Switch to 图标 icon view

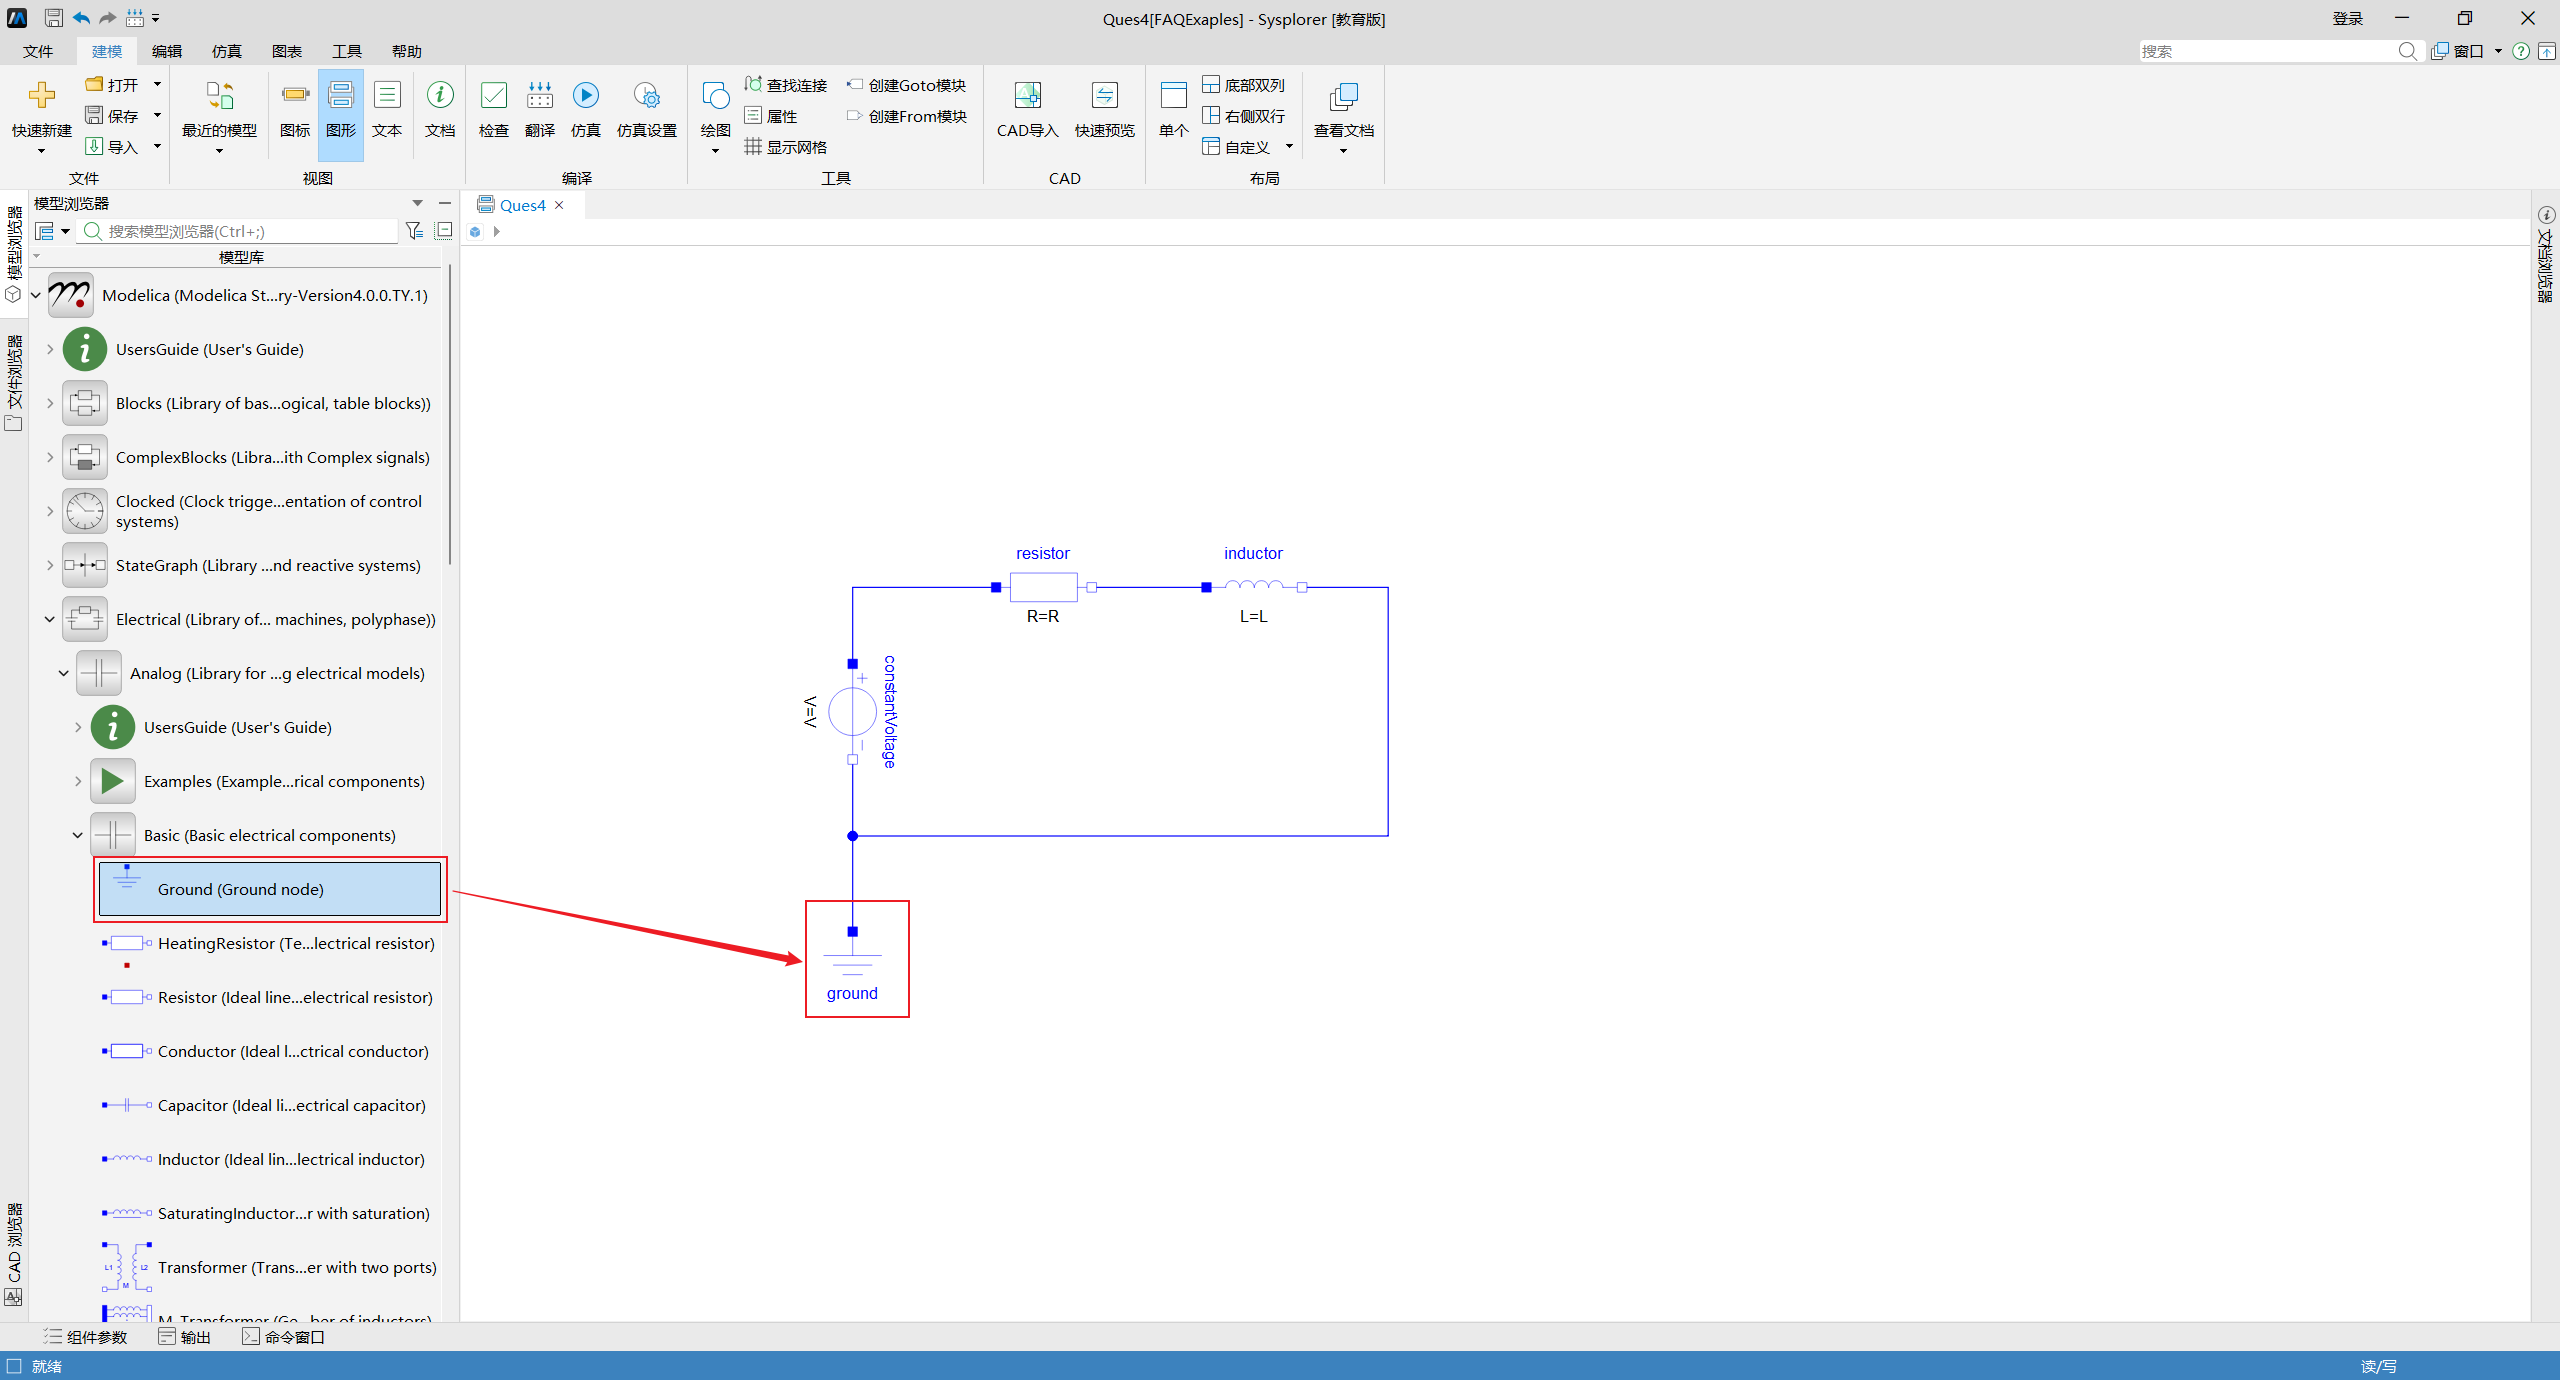(295, 96)
